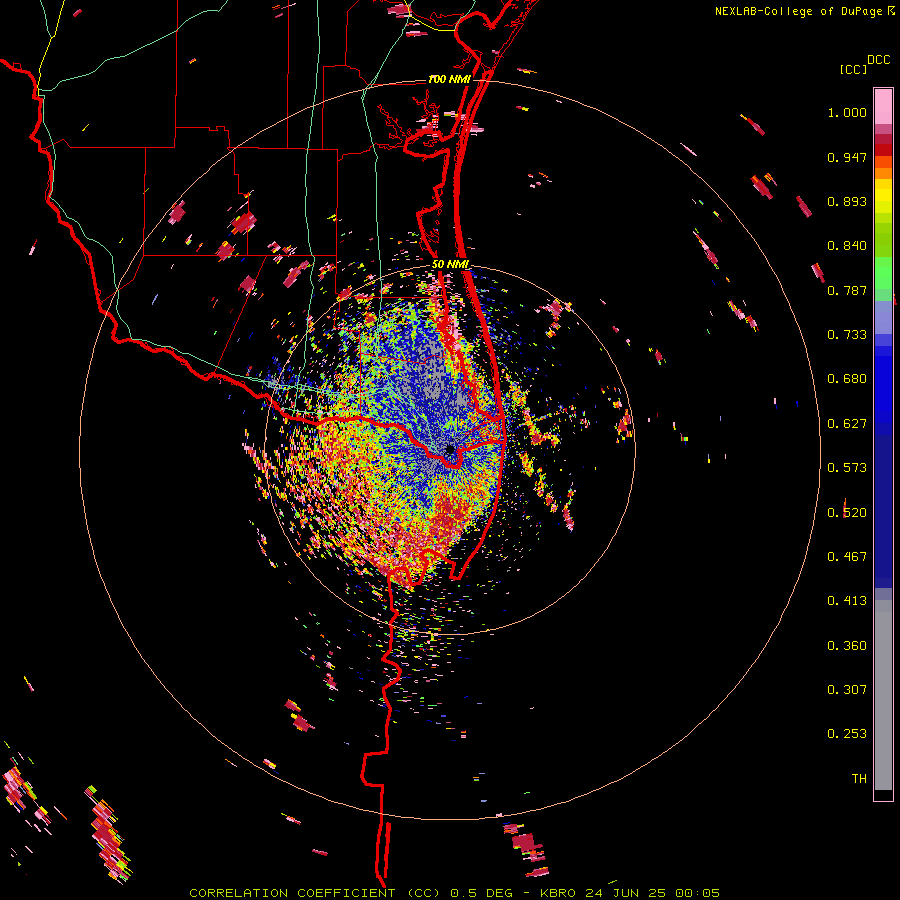Select the 0.307 value on the scale
The image size is (900, 900).
coord(847,690)
